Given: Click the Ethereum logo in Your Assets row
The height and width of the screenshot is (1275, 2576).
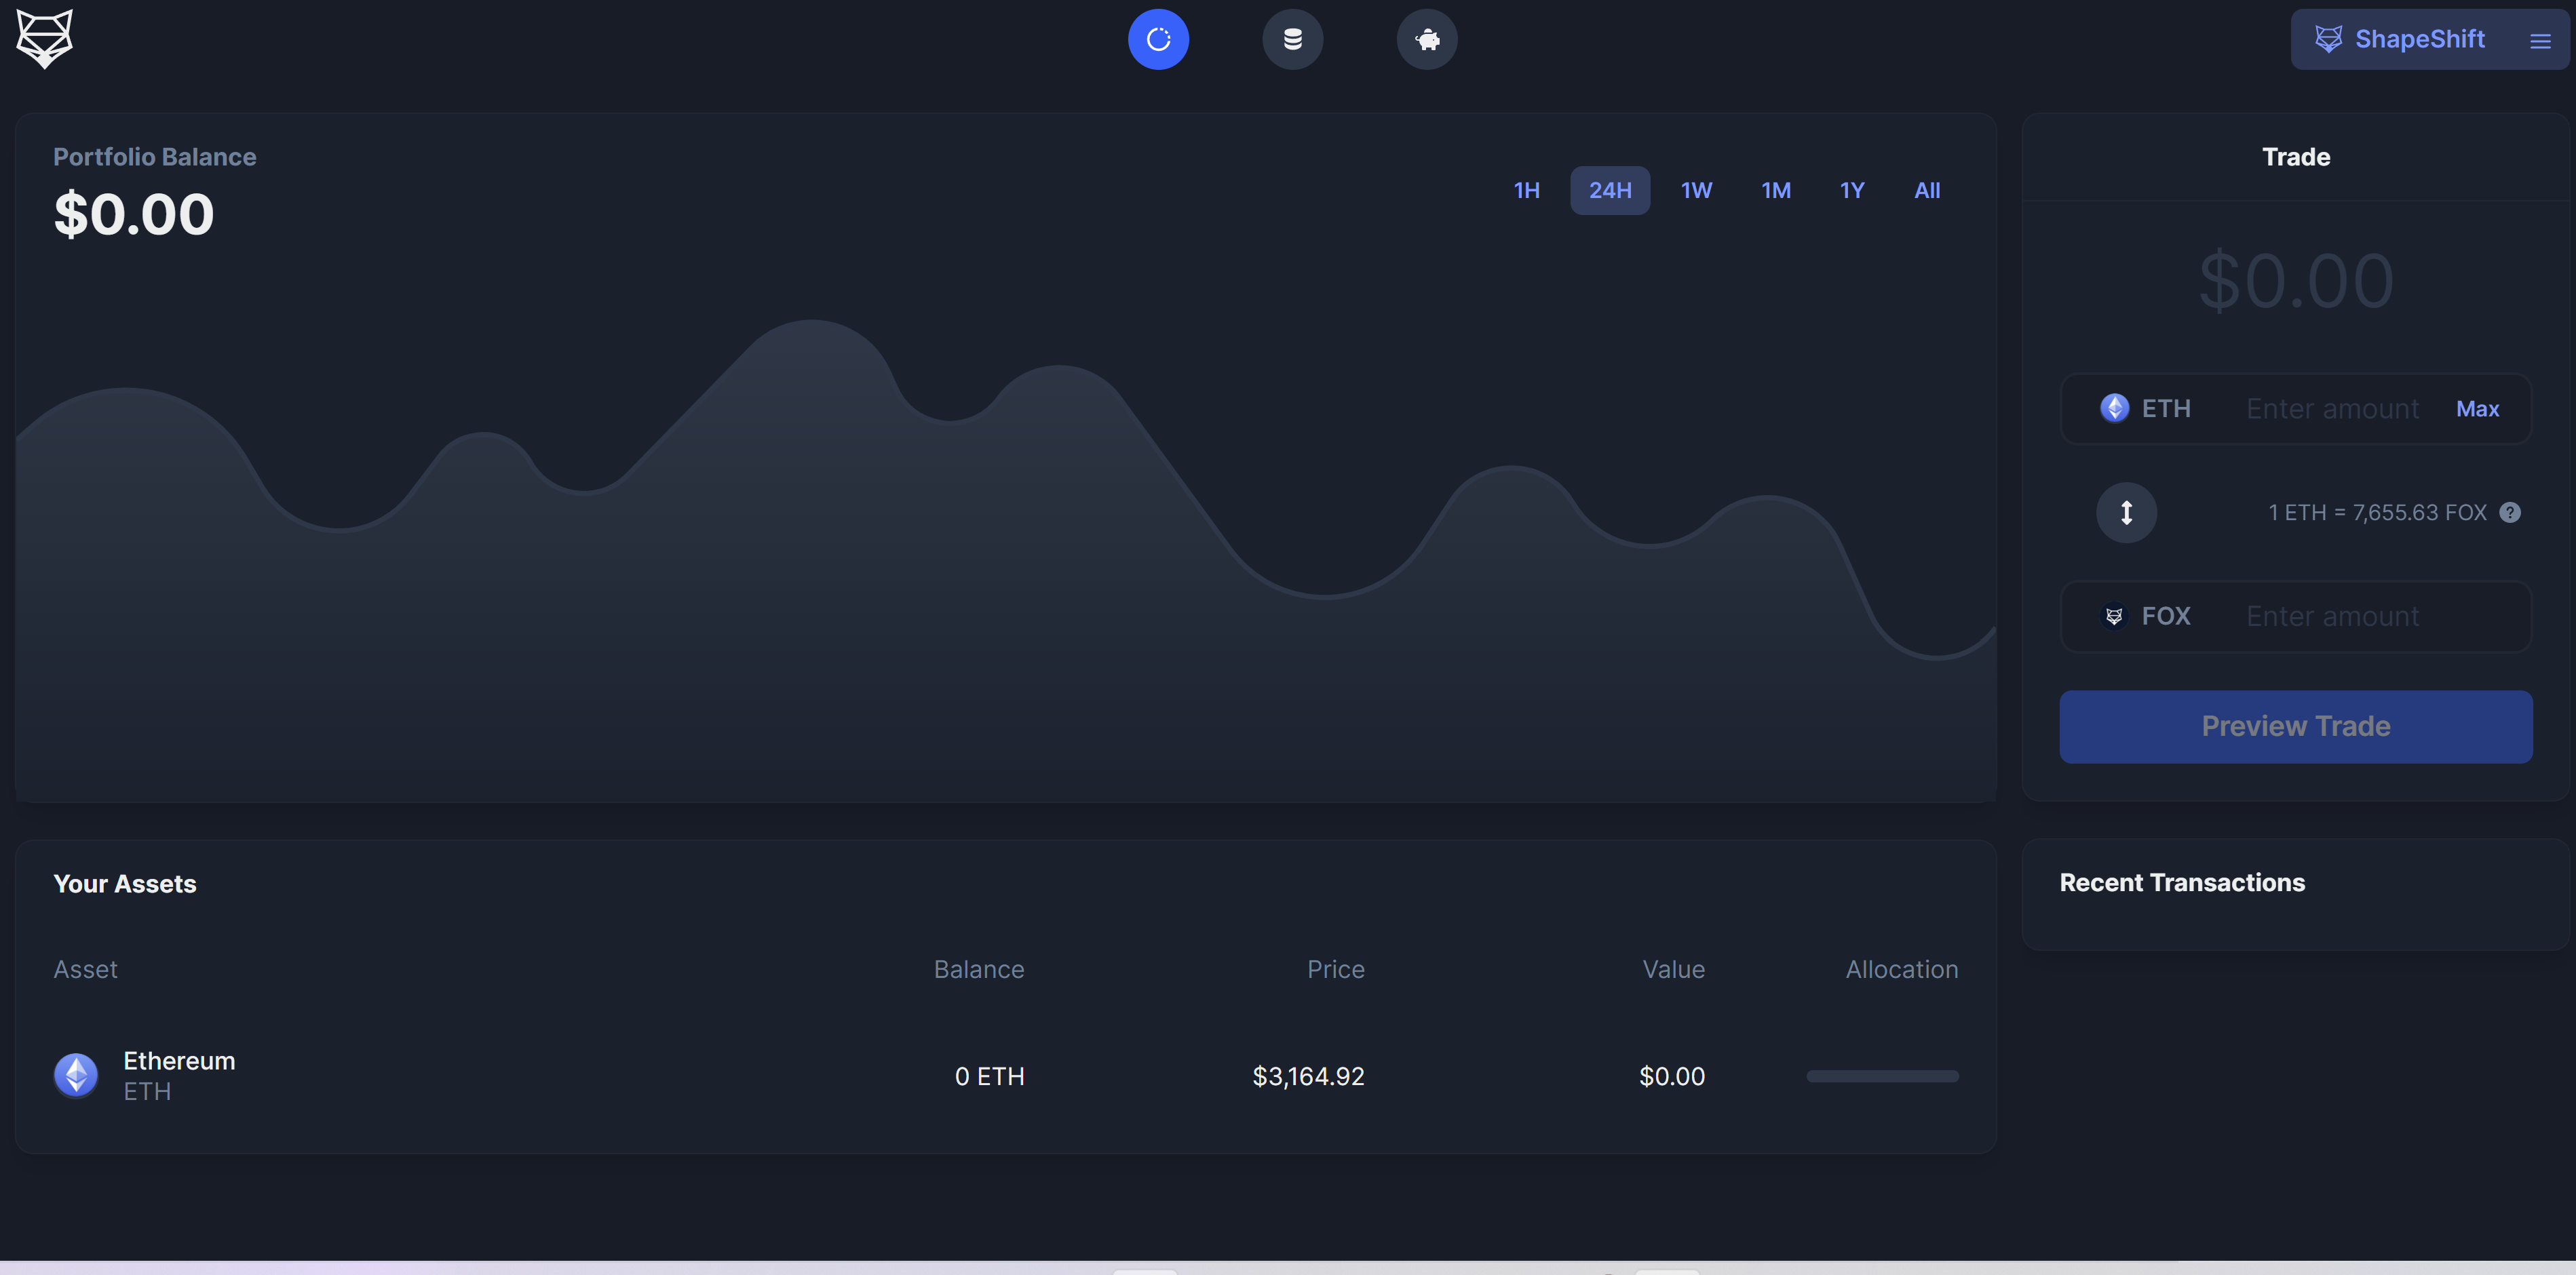Looking at the screenshot, I should pyautogui.click(x=75, y=1075).
